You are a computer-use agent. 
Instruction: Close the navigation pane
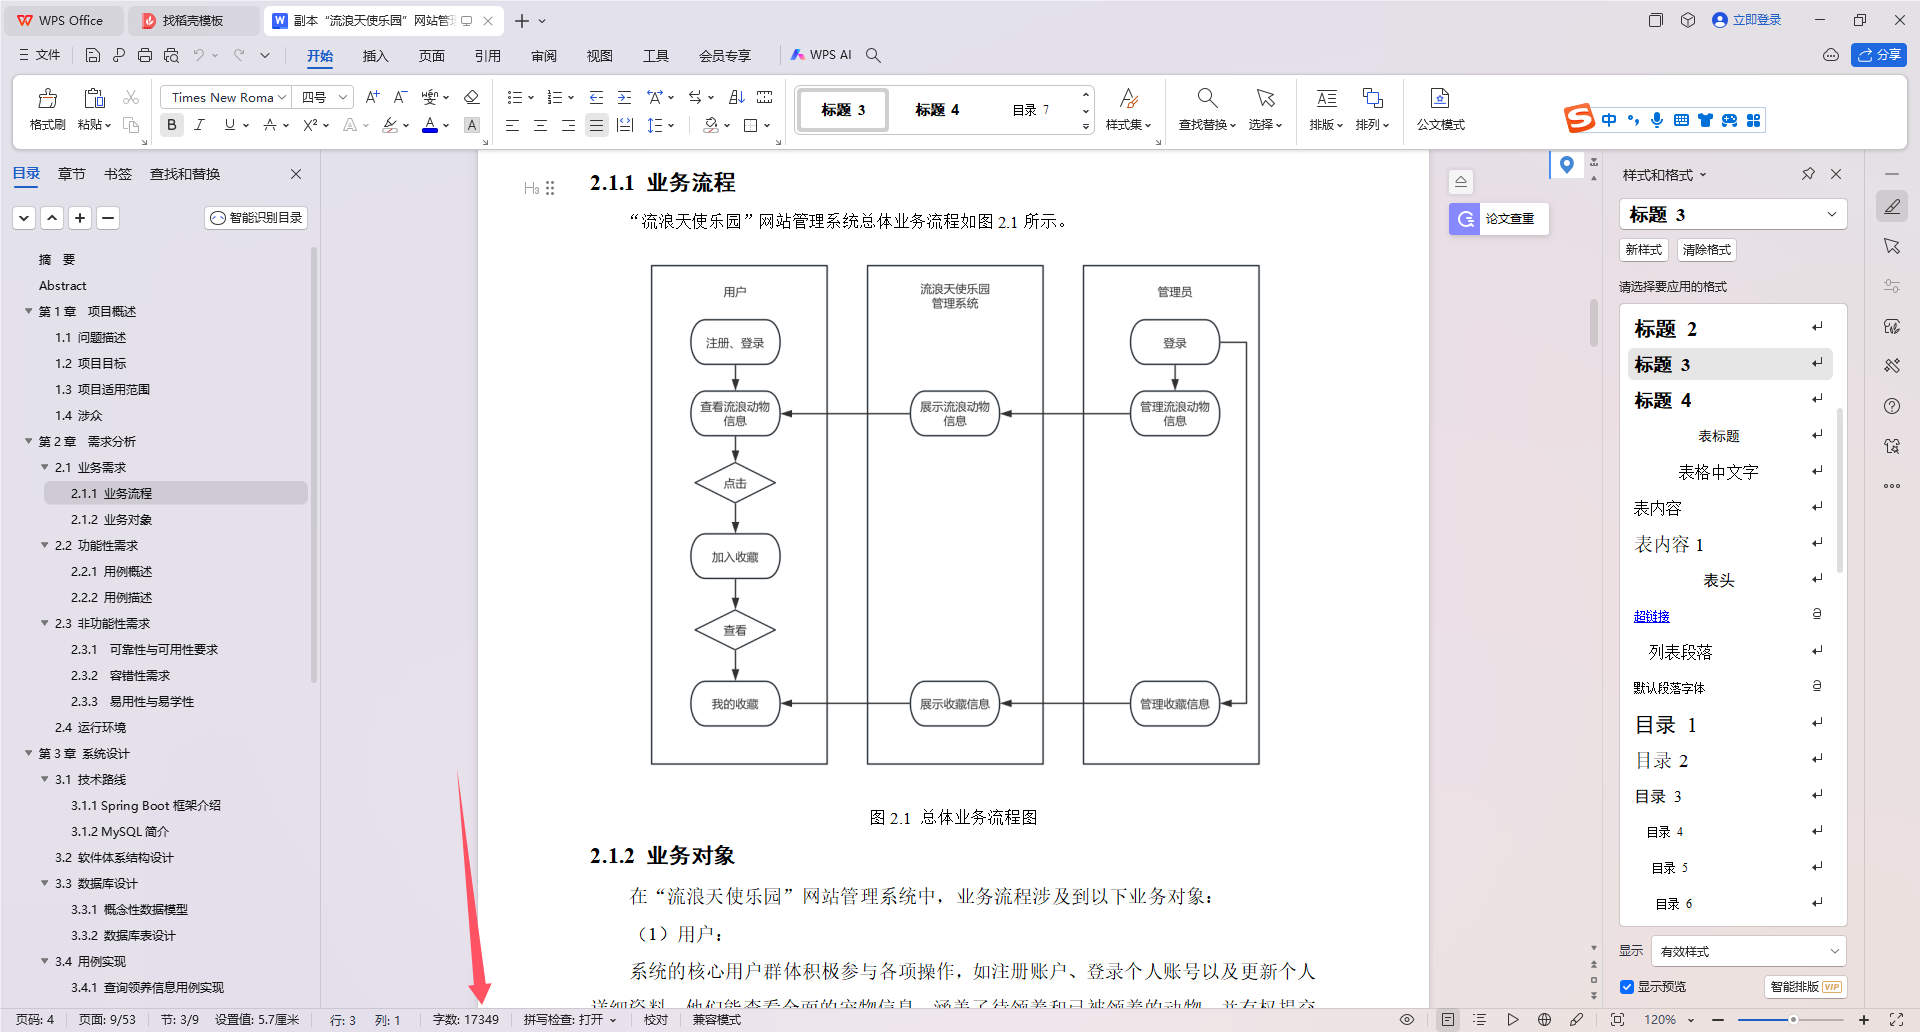tap(296, 174)
